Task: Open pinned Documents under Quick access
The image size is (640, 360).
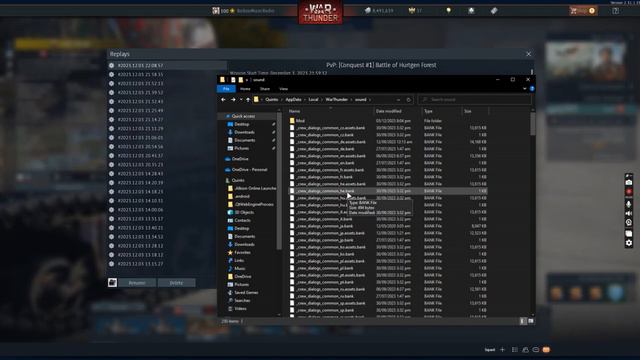Action: pos(244,140)
